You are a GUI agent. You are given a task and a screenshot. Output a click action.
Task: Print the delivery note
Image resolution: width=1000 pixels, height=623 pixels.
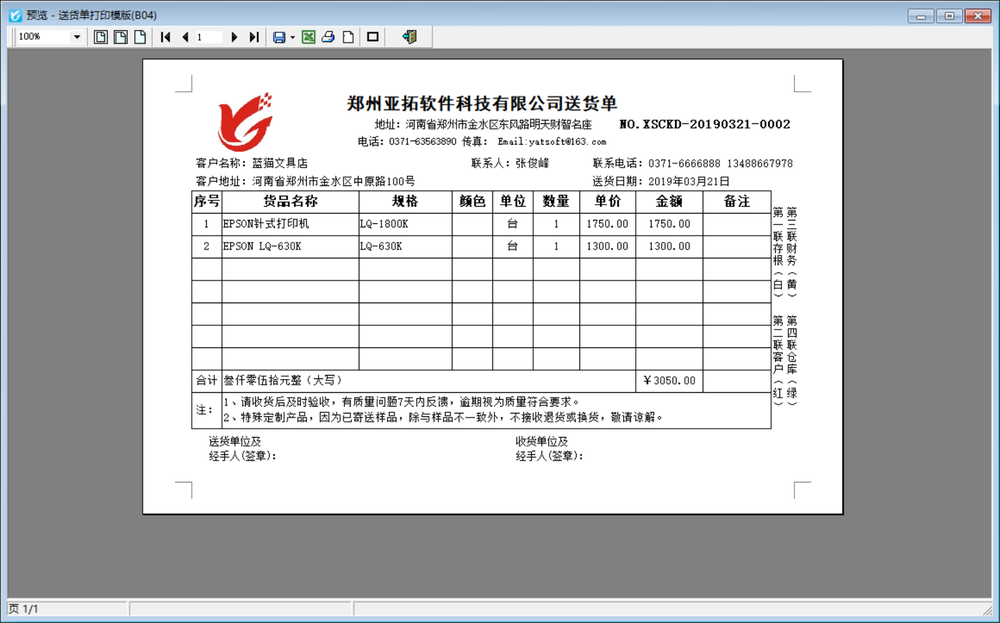tap(328, 37)
